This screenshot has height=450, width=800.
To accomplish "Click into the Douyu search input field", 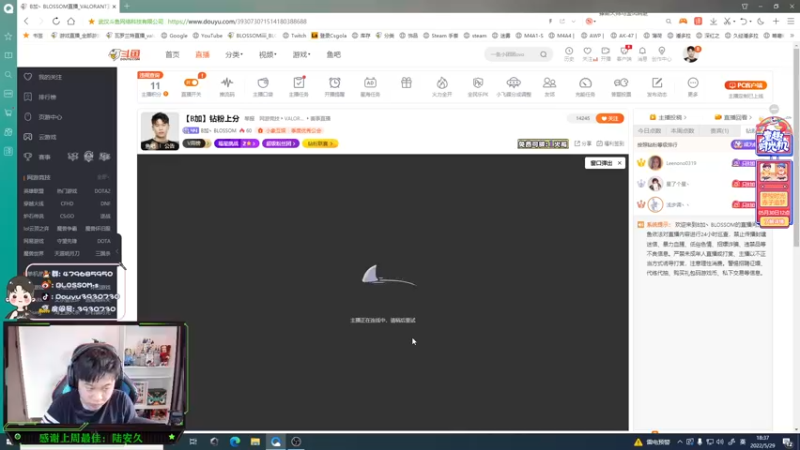I will coord(512,54).
